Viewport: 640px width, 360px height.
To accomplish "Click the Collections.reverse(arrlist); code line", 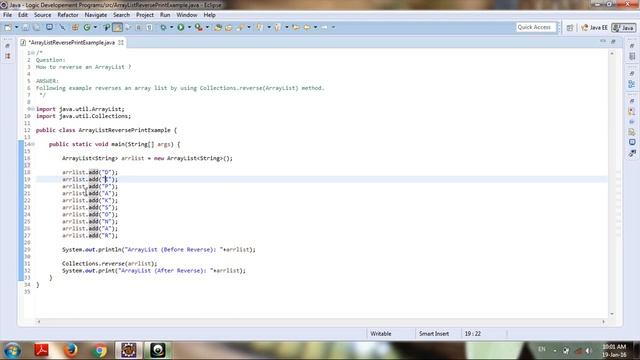I will point(109,264).
